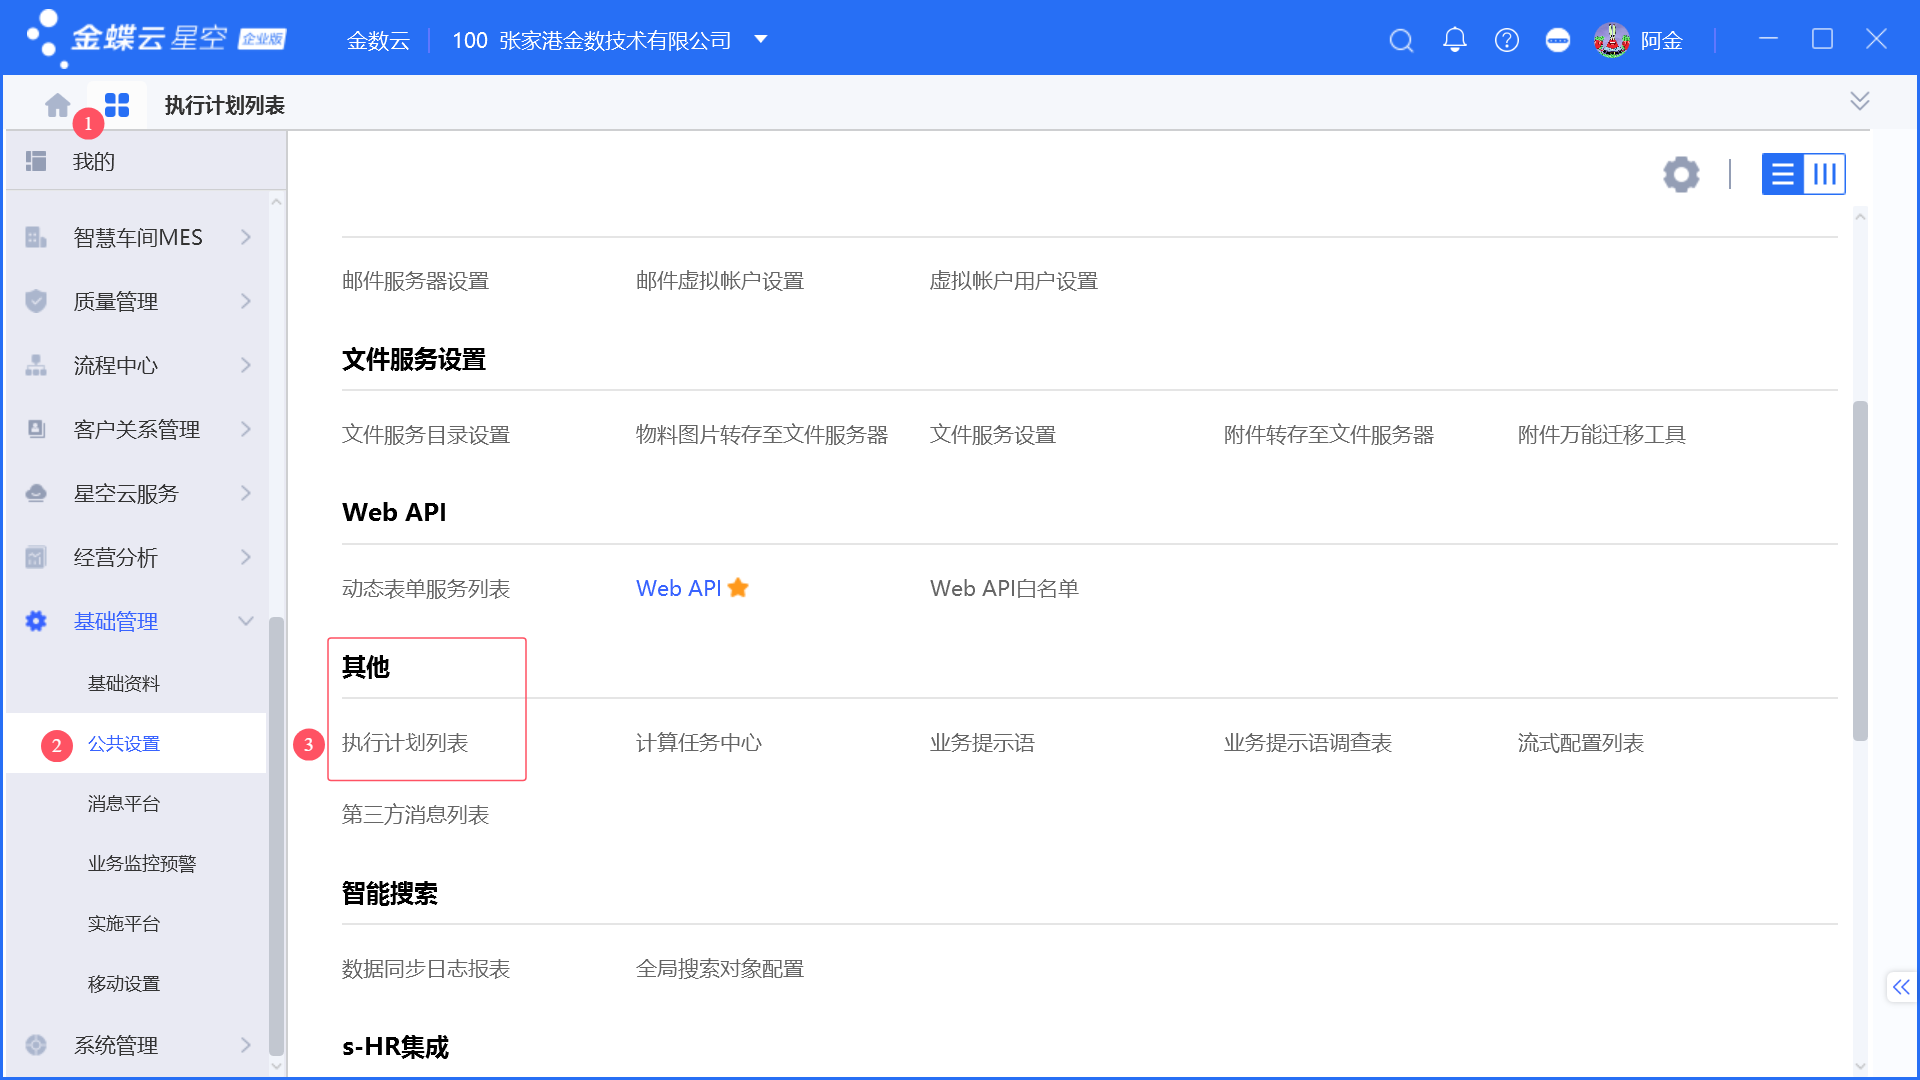This screenshot has width=1920, height=1080.
Task: Open the settings gear icon
Action: point(1681,174)
